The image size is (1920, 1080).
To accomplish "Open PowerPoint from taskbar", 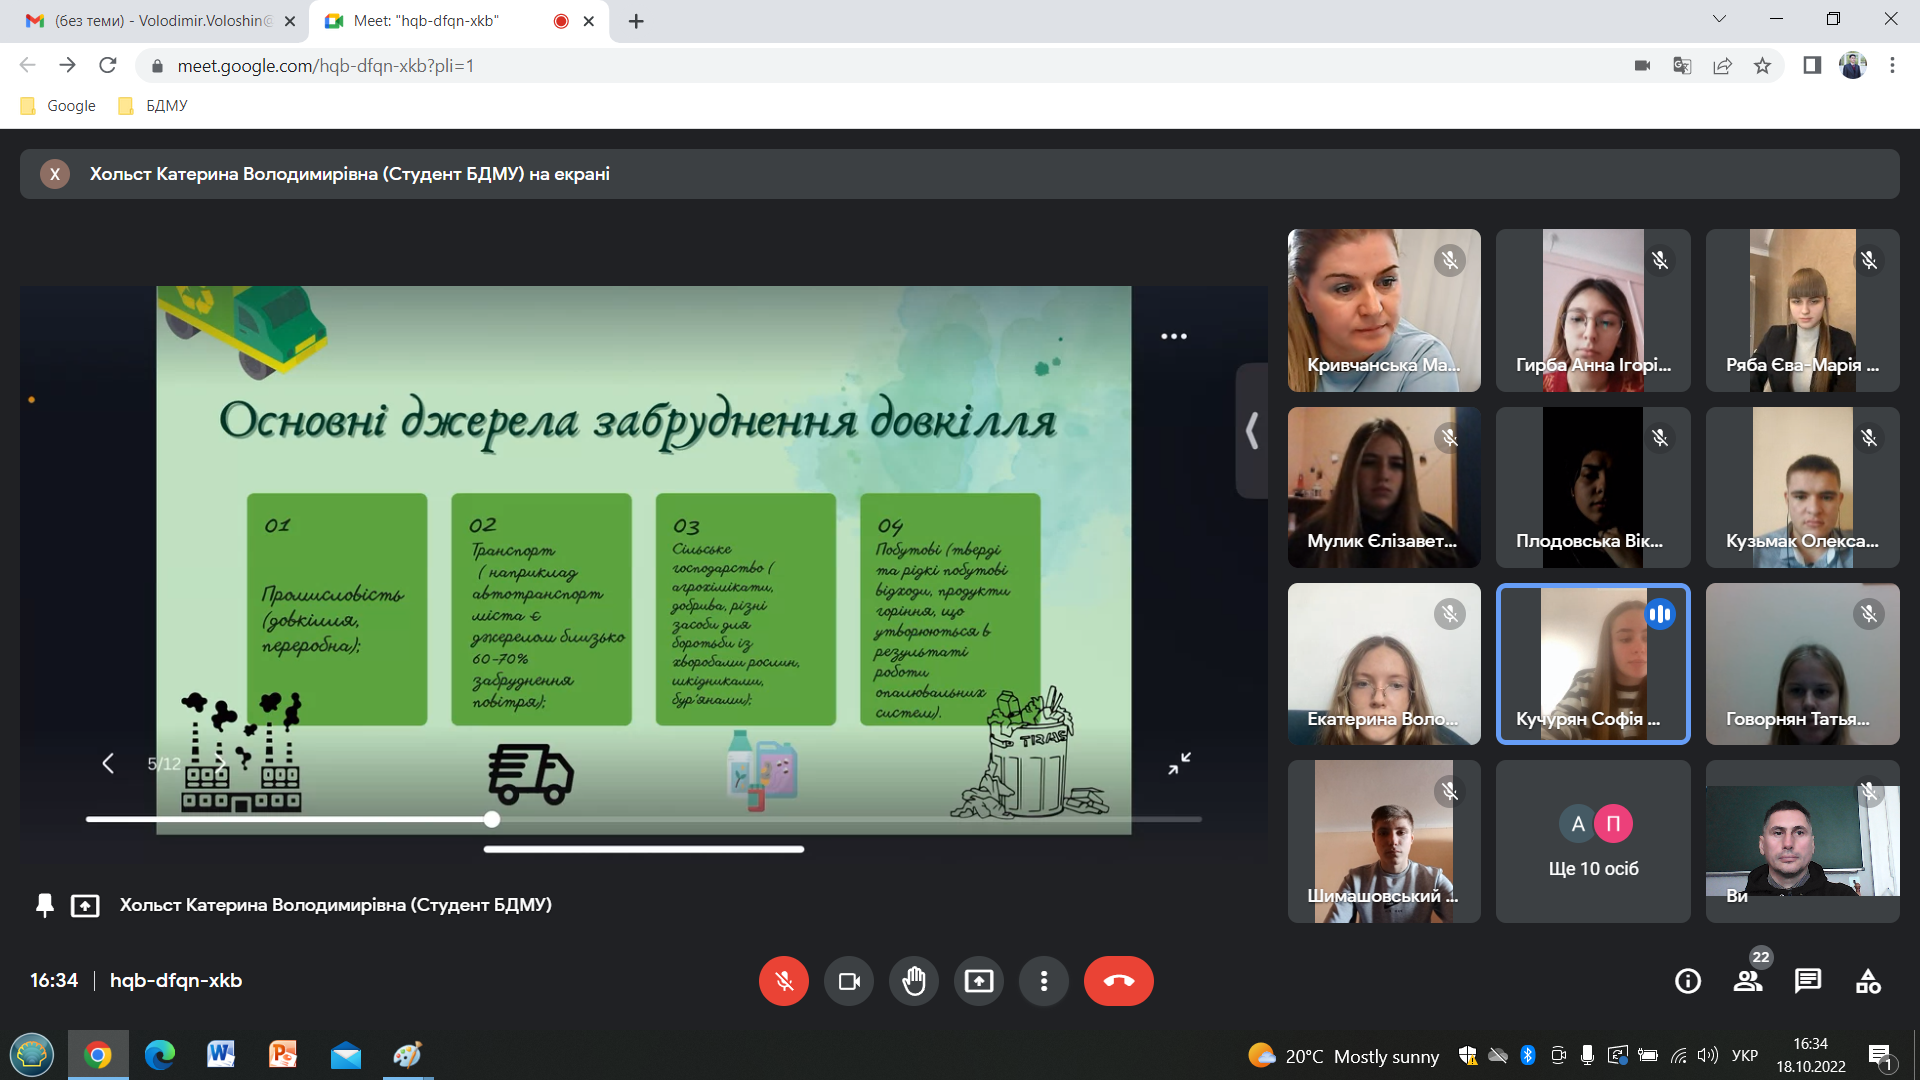I will pos(283,1055).
